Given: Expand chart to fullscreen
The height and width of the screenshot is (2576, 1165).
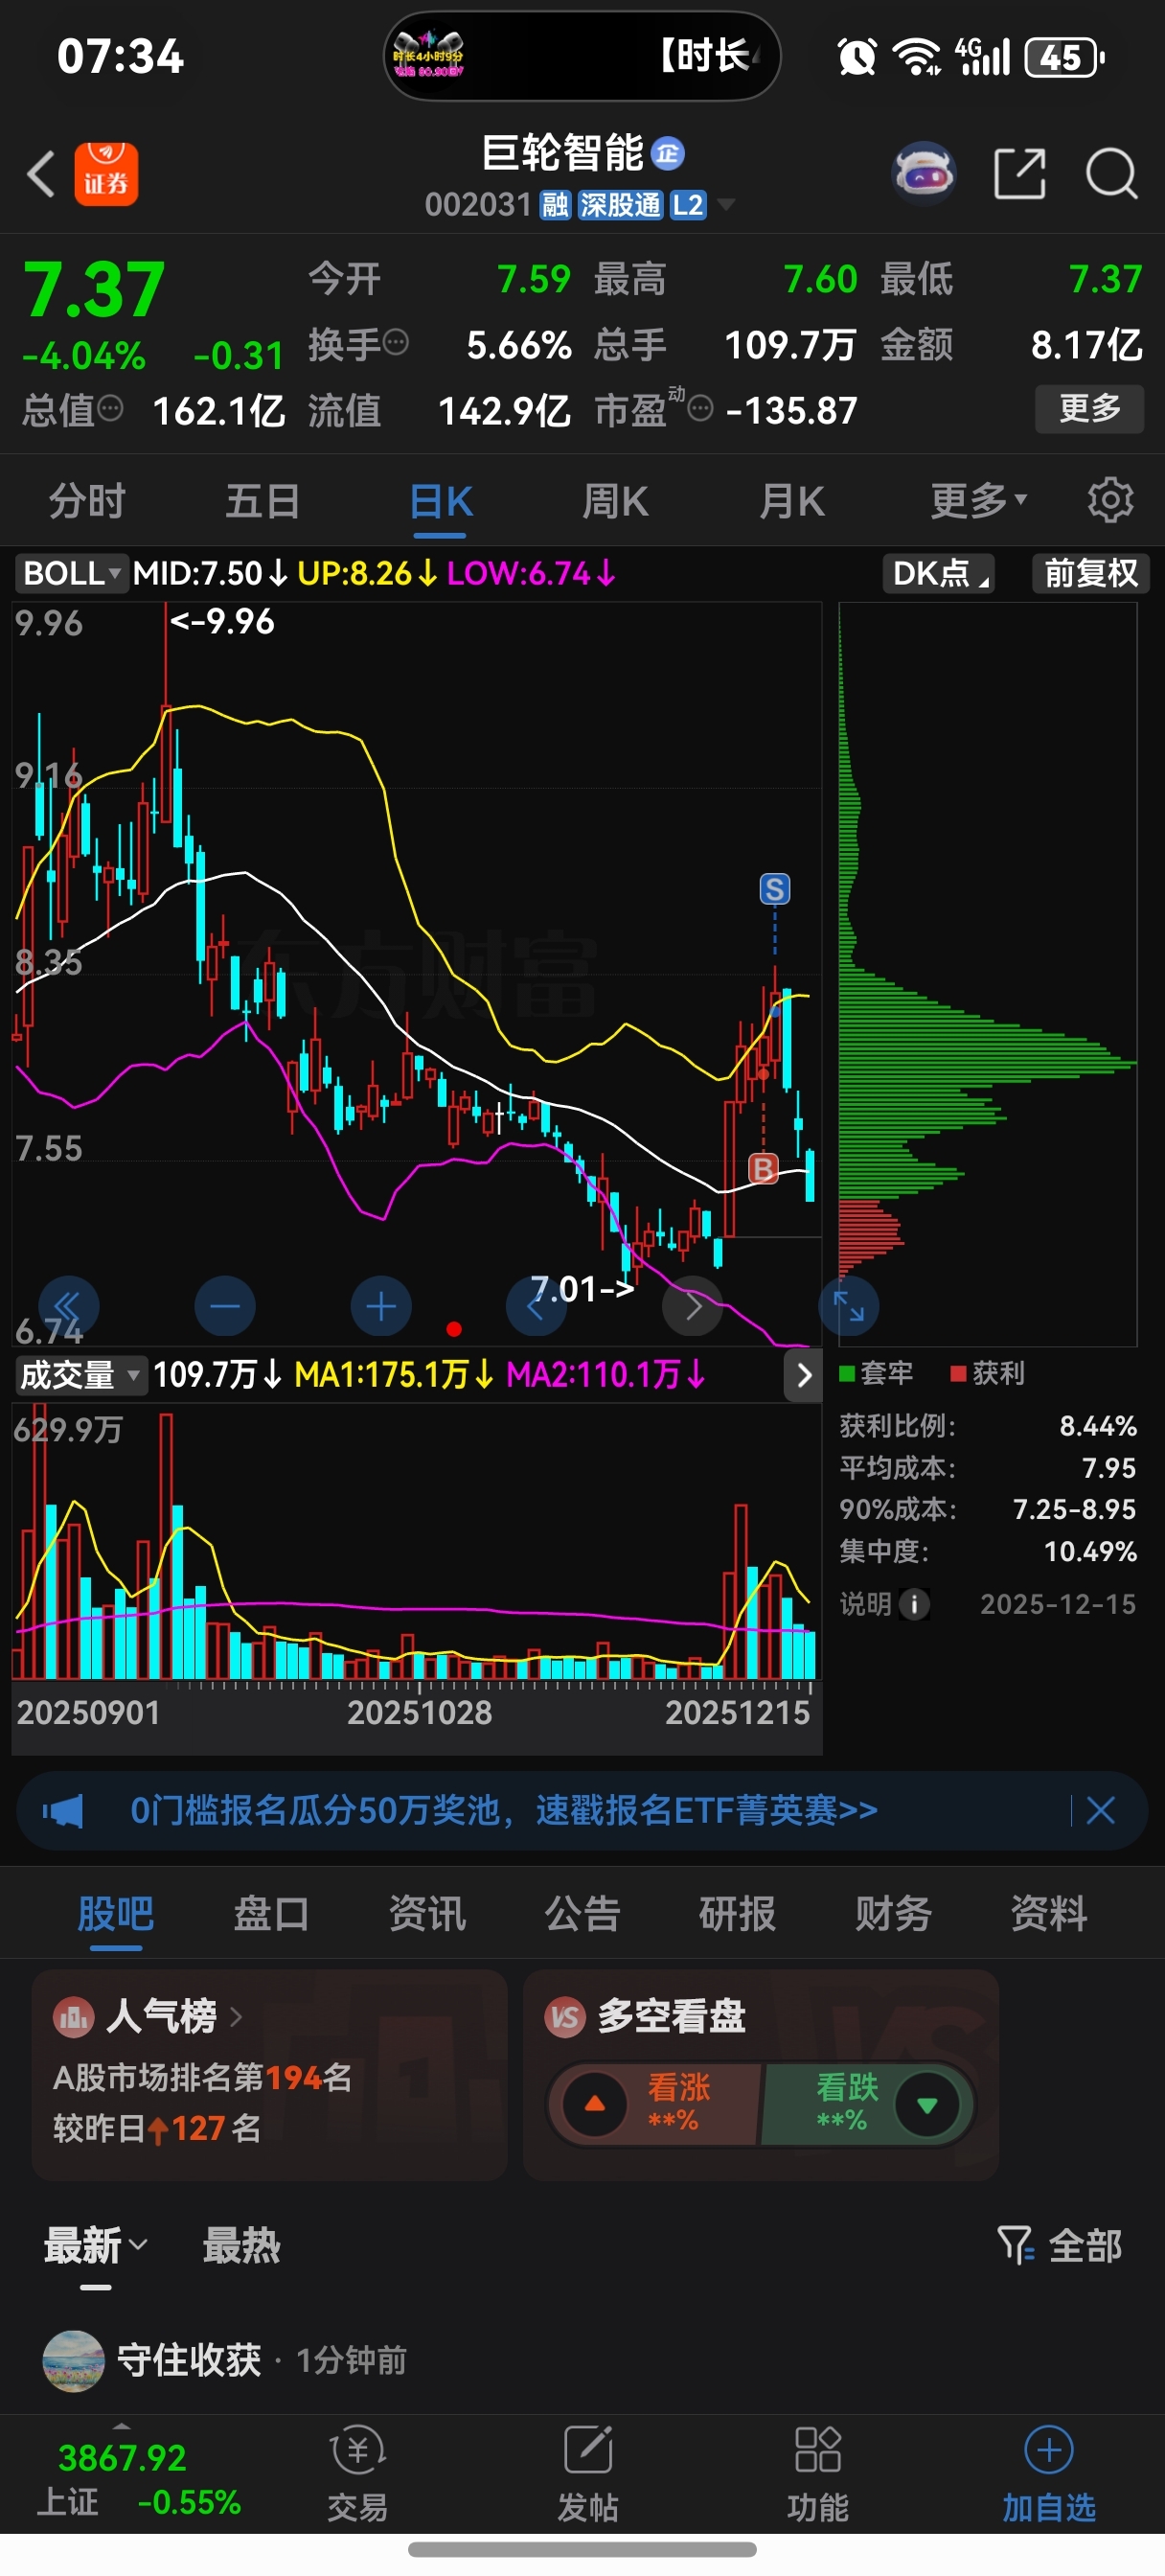Looking at the screenshot, I should [849, 1305].
